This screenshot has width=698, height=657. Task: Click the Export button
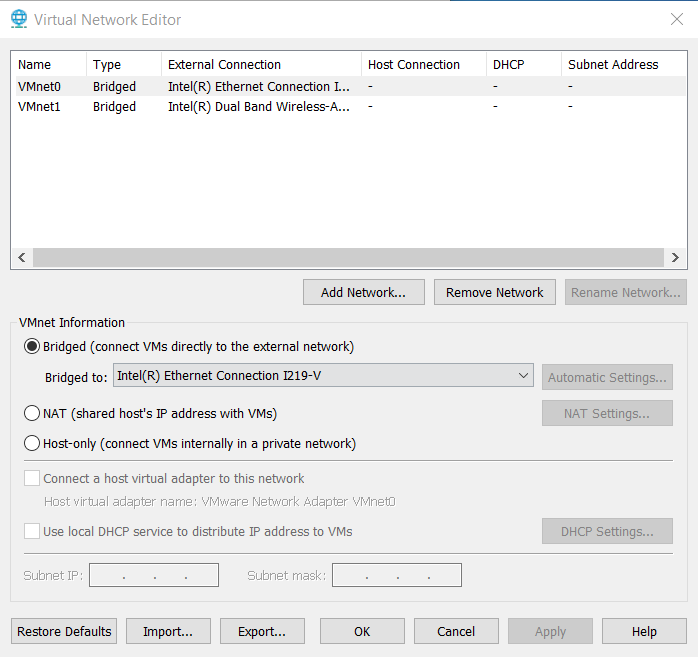(x=262, y=631)
